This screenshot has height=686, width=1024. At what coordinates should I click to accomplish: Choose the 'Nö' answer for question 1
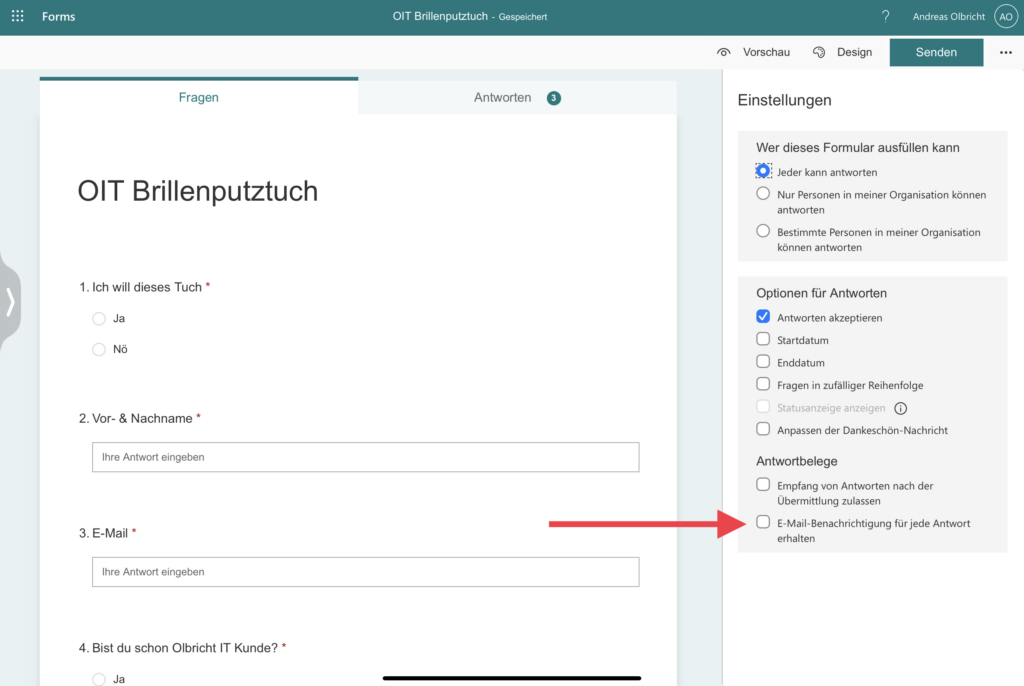coord(99,349)
